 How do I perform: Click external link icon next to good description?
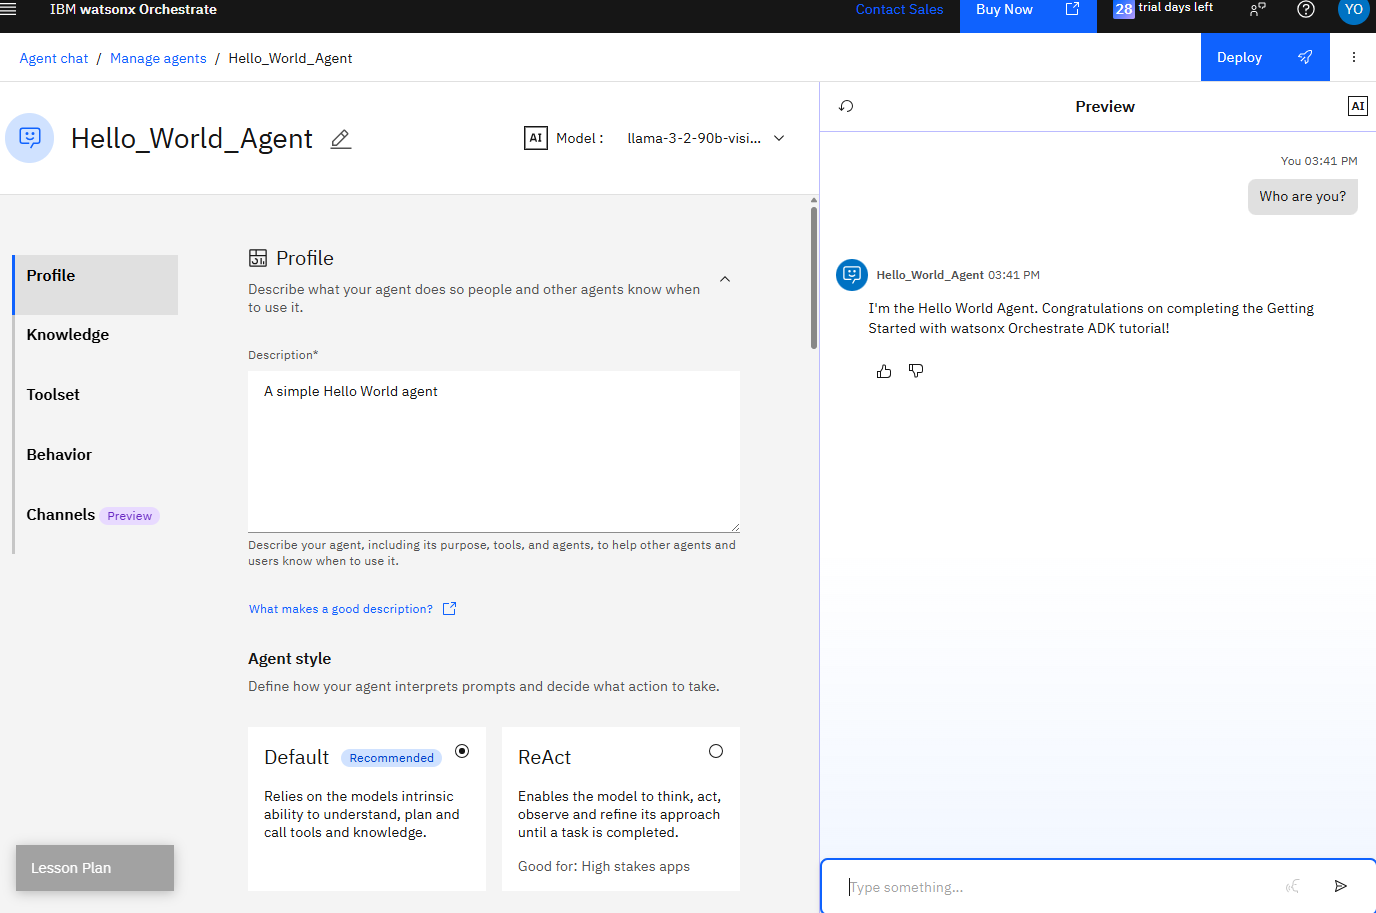click(x=450, y=608)
